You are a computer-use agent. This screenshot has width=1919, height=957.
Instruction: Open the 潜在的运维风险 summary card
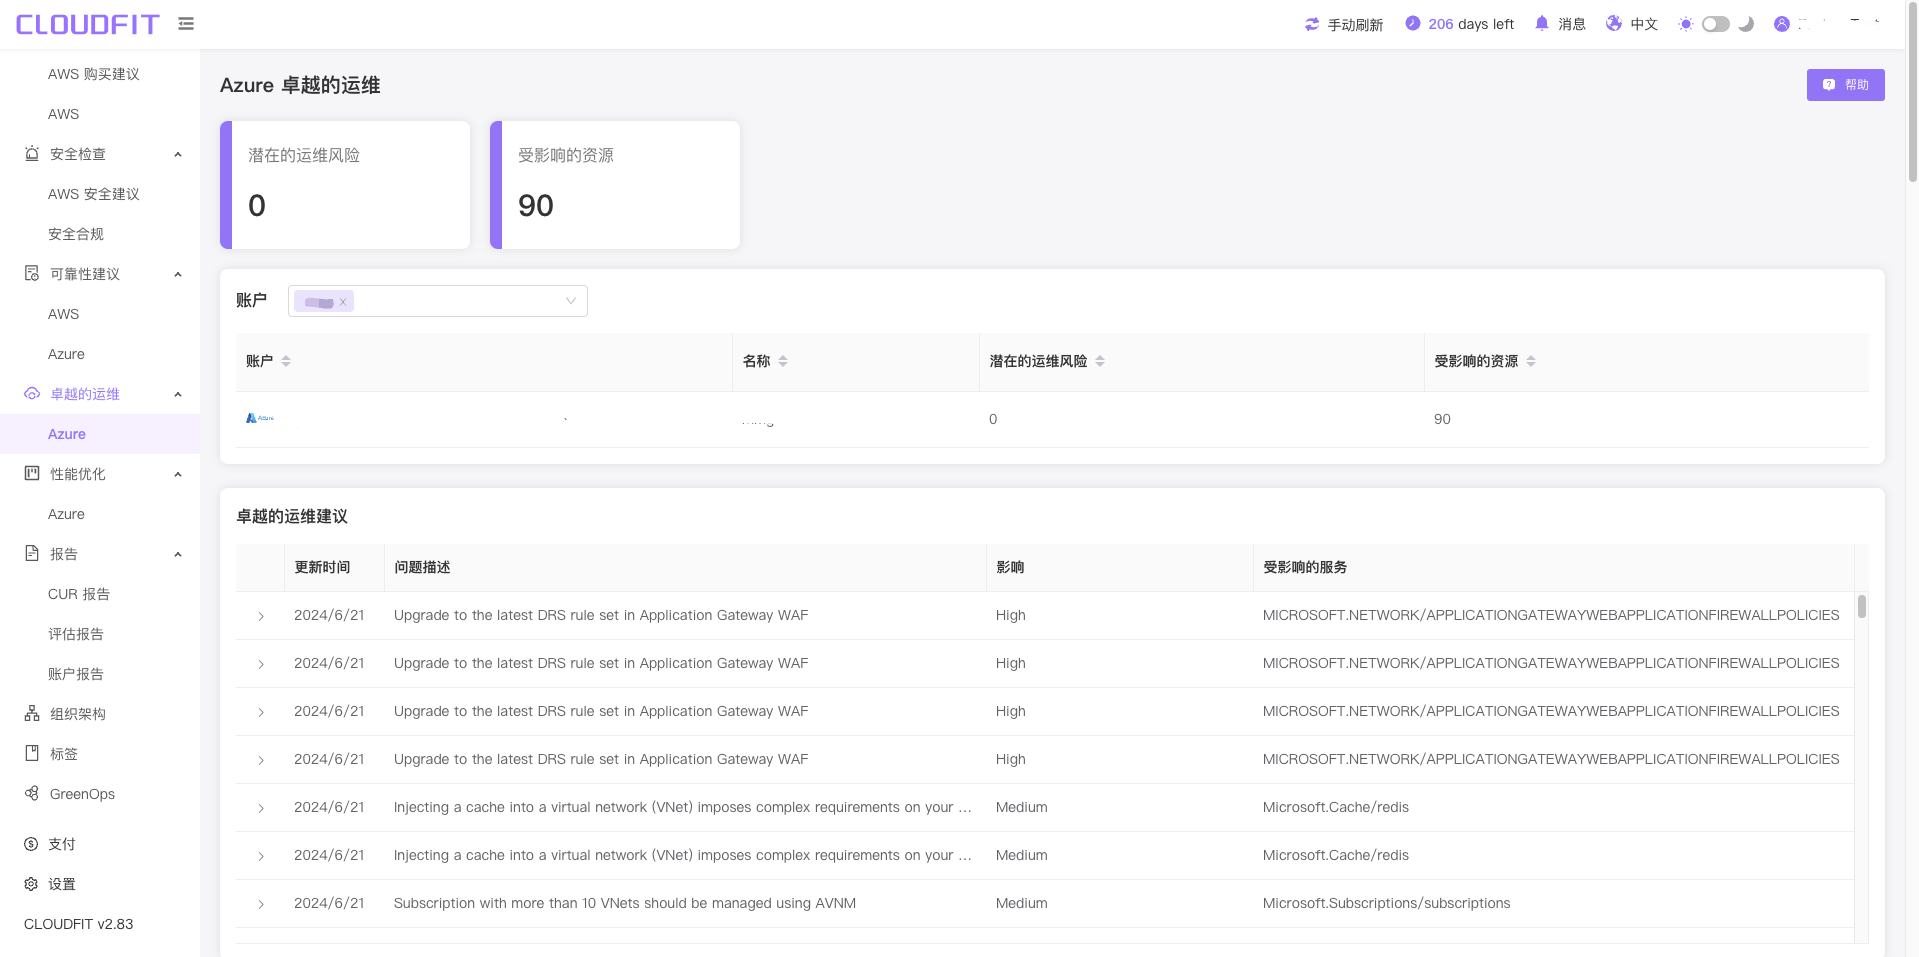345,185
